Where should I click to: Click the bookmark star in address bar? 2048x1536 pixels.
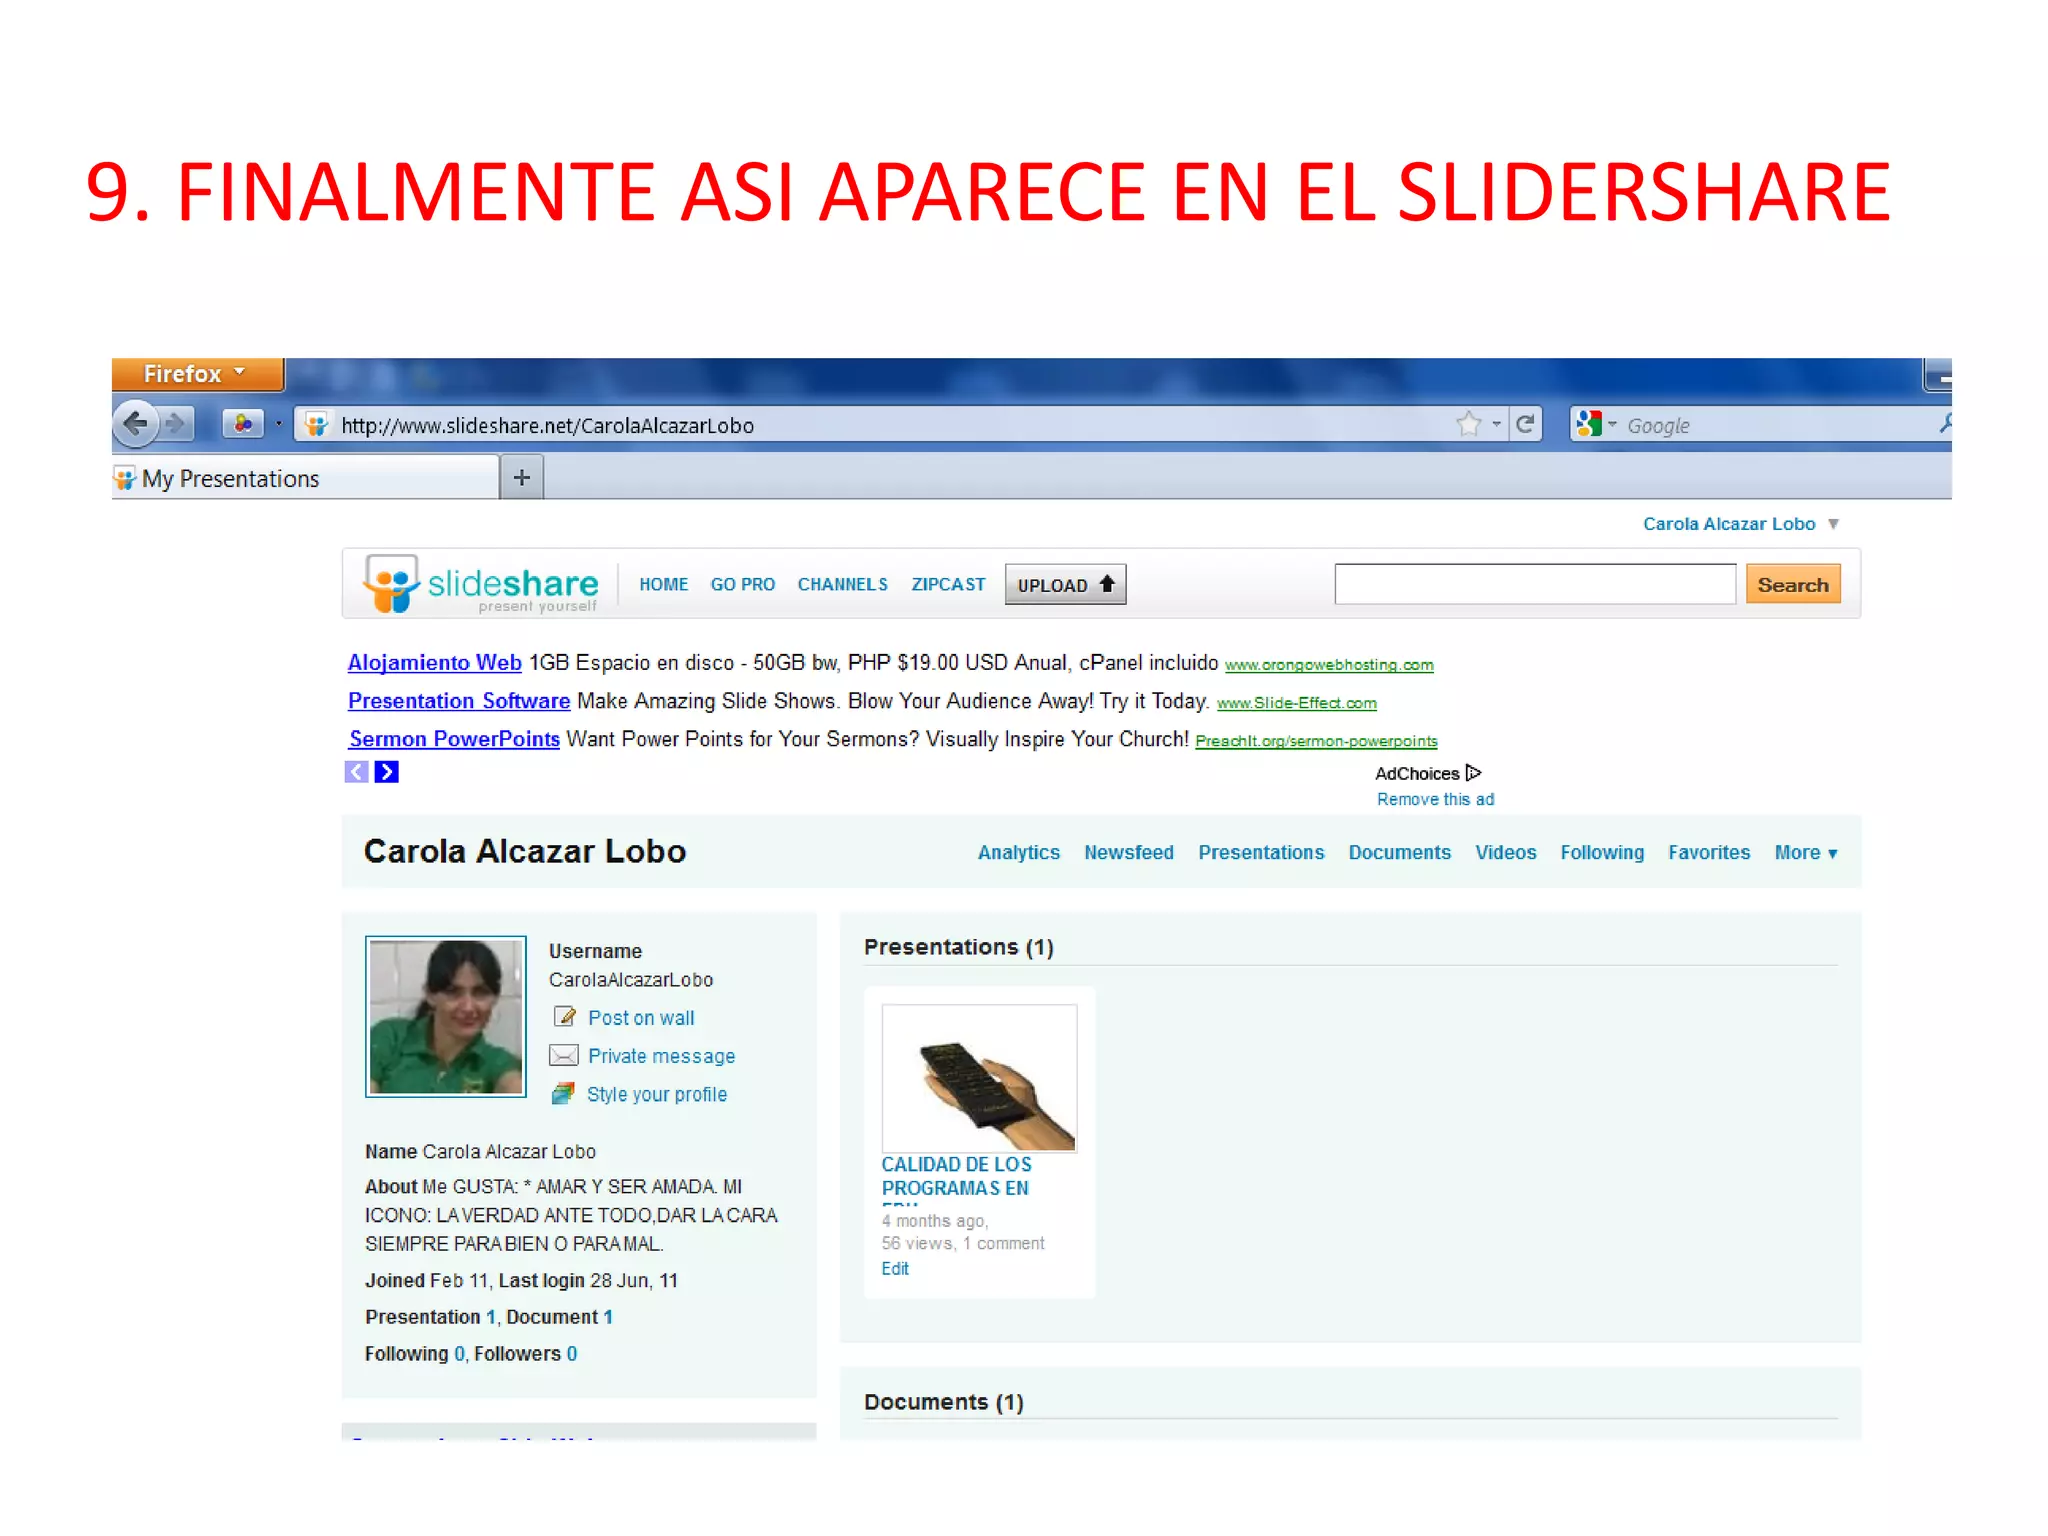click(1468, 425)
